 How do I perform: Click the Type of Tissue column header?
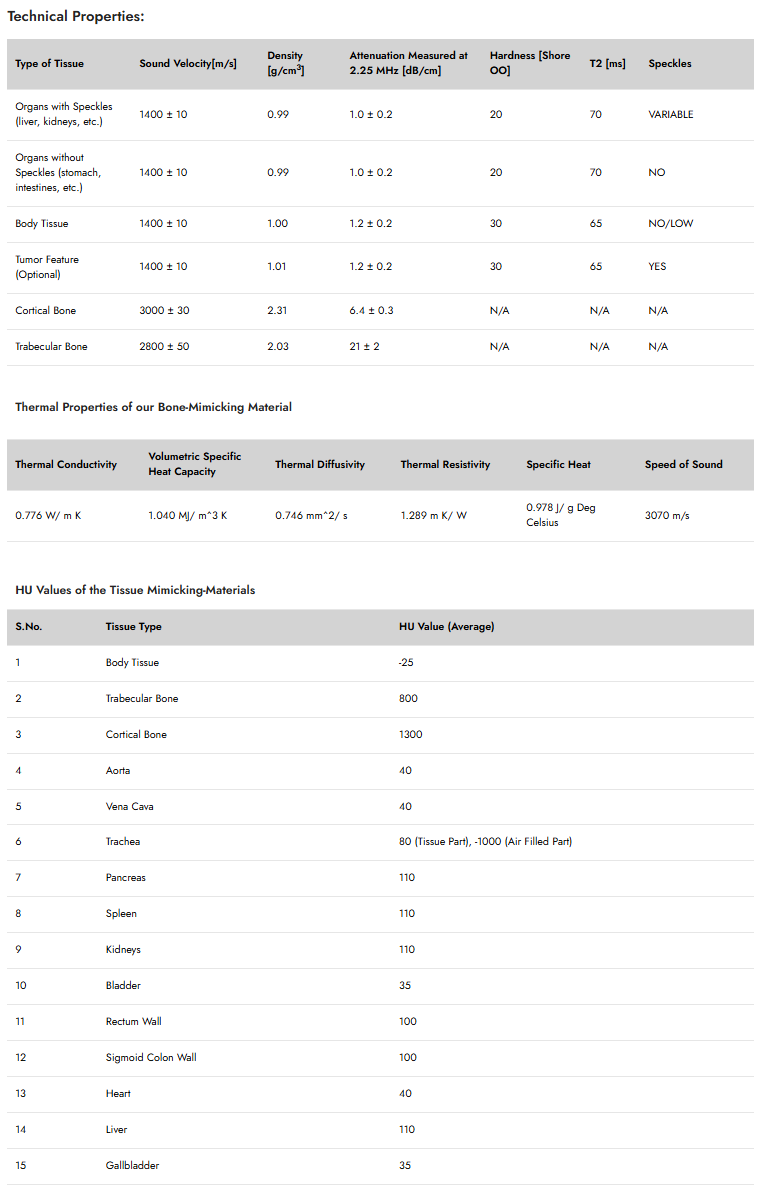(49, 64)
